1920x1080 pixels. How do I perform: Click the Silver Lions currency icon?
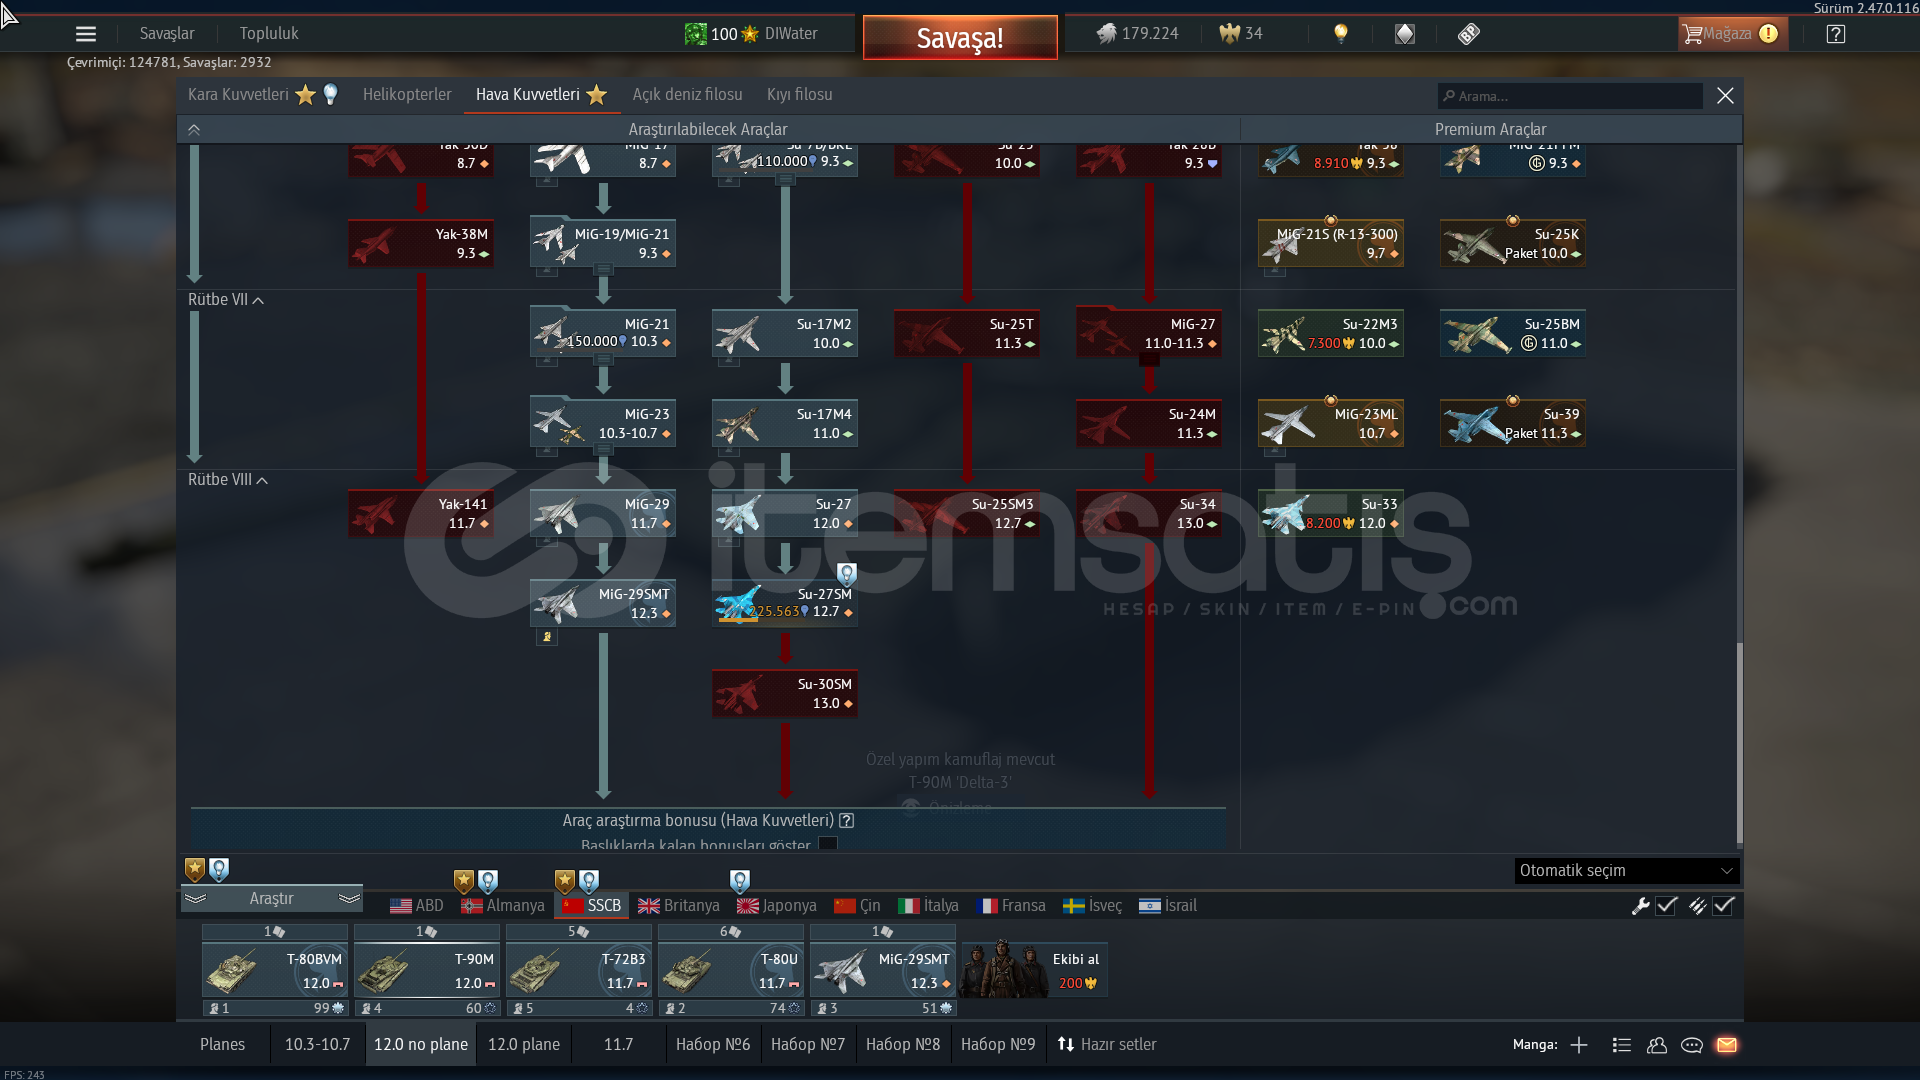coord(1105,34)
